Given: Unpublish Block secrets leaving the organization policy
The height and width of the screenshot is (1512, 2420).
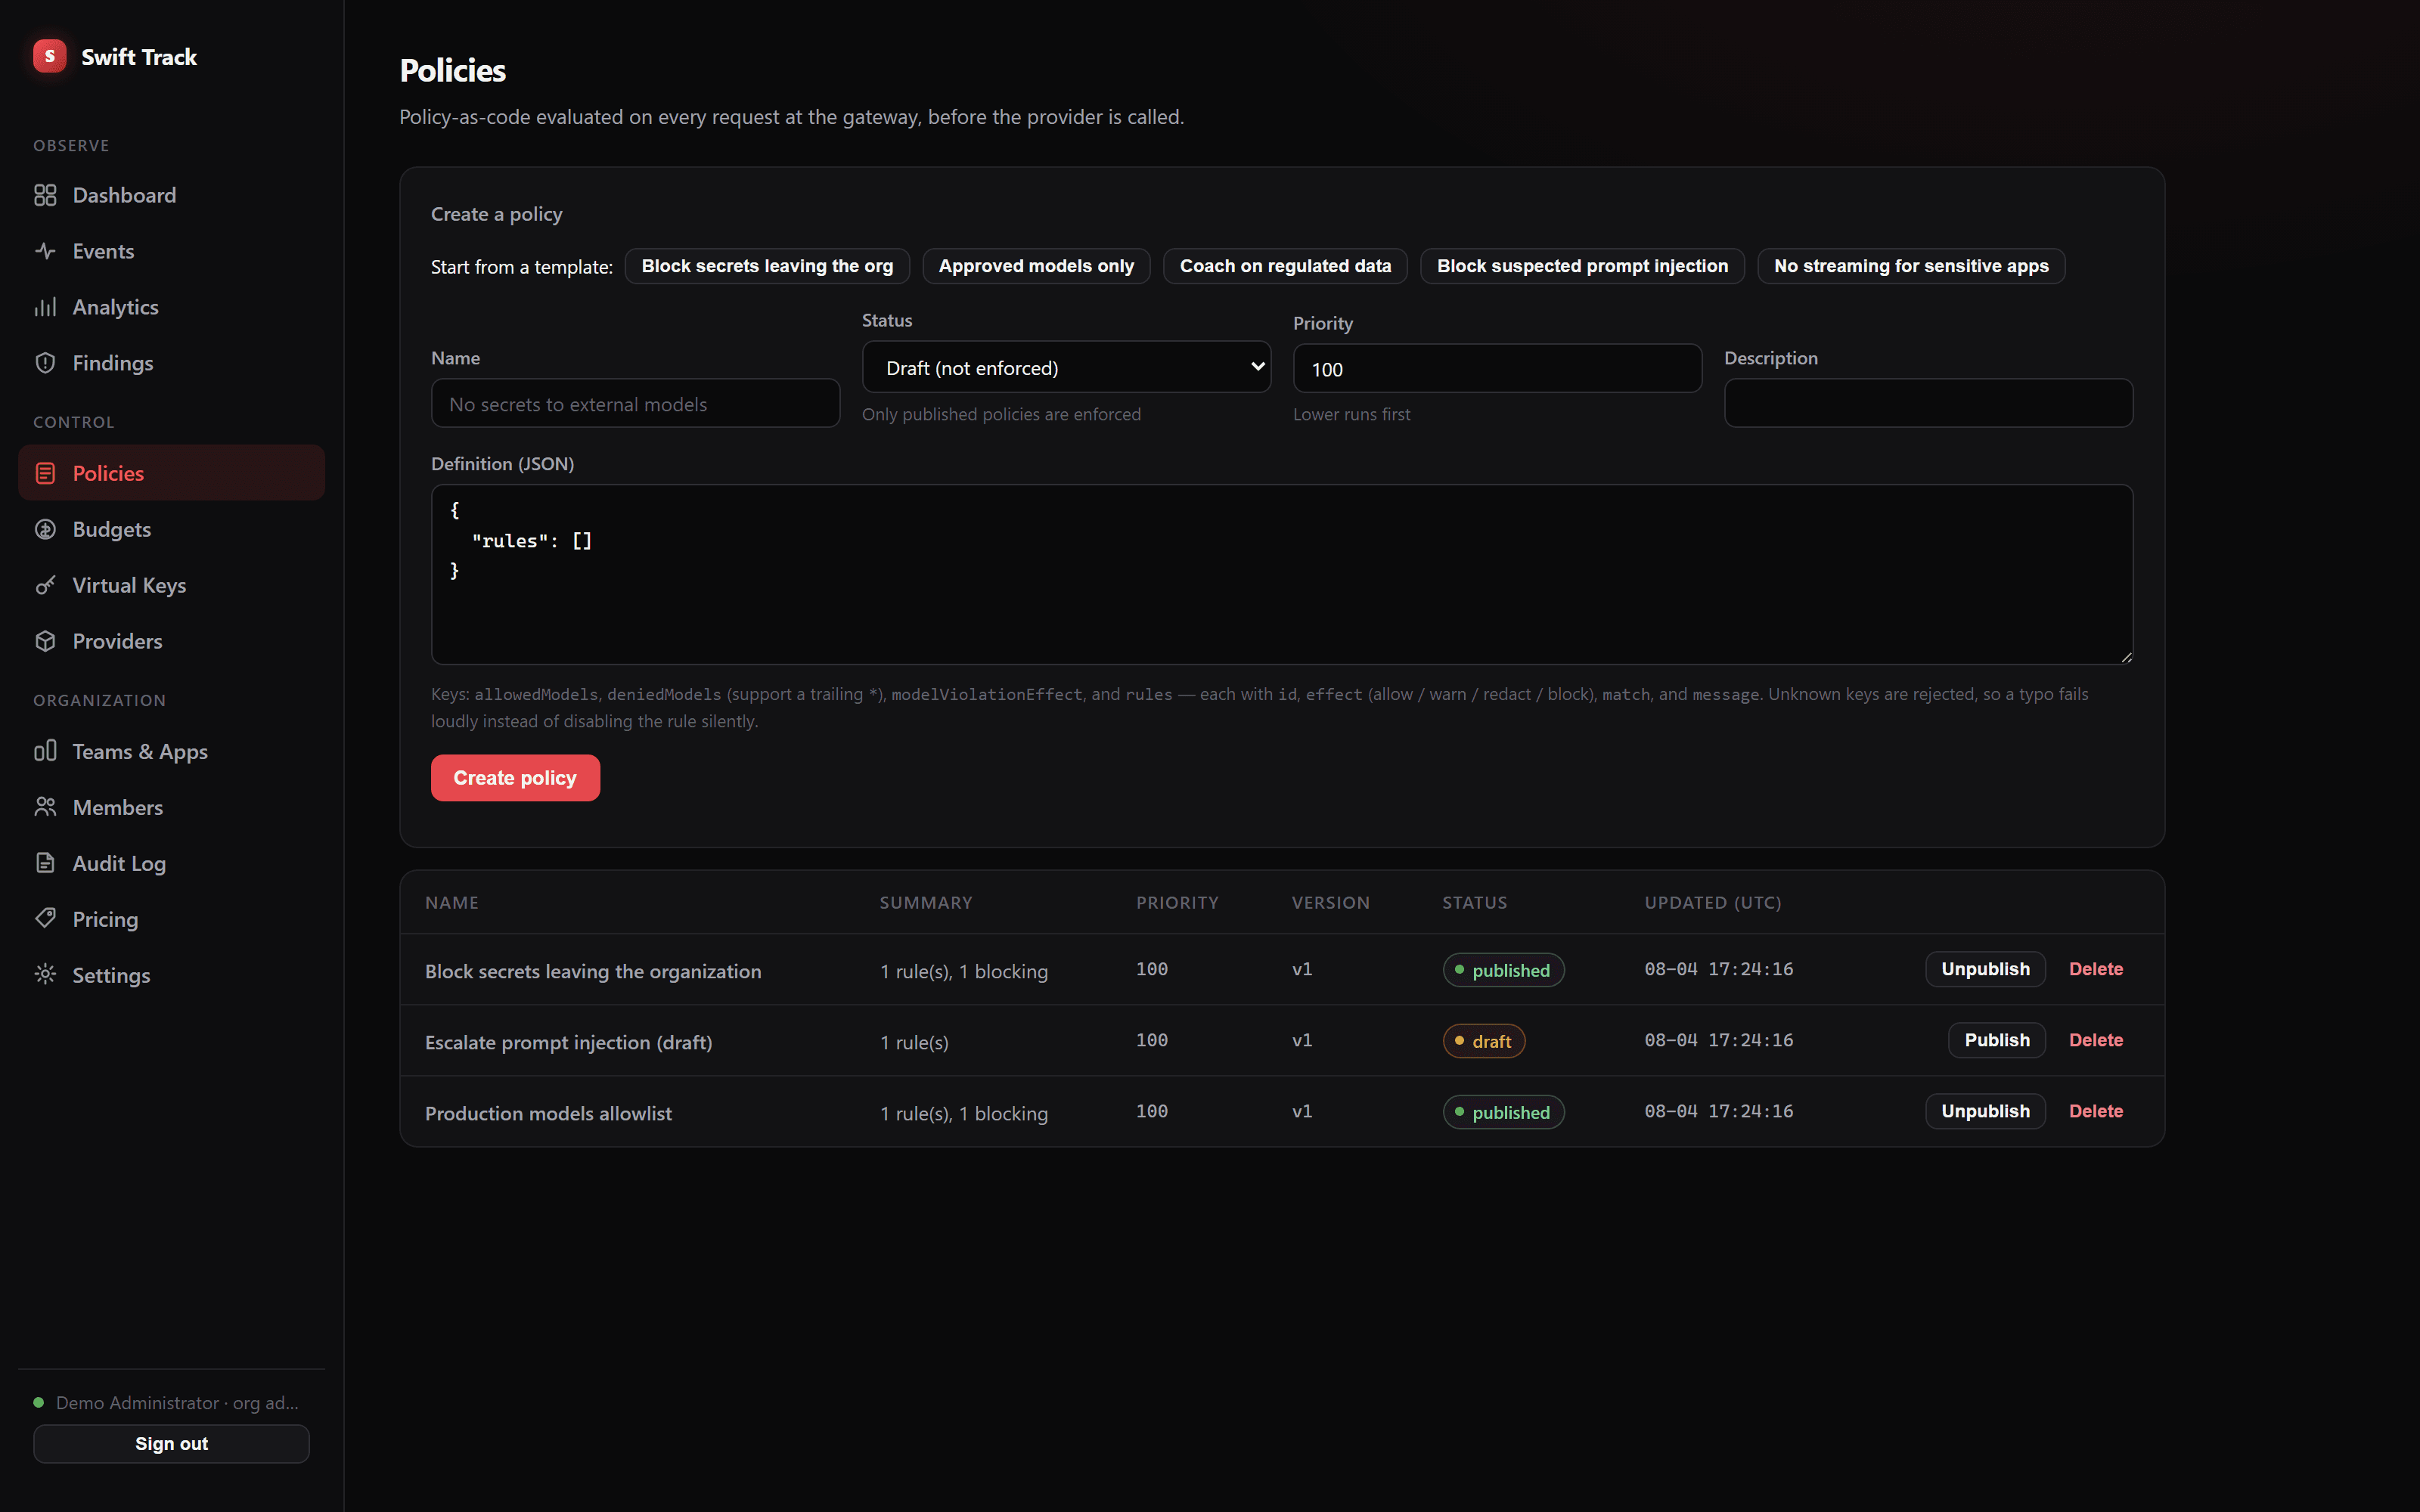Looking at the screenshot, I should [x=1985, y=969].
